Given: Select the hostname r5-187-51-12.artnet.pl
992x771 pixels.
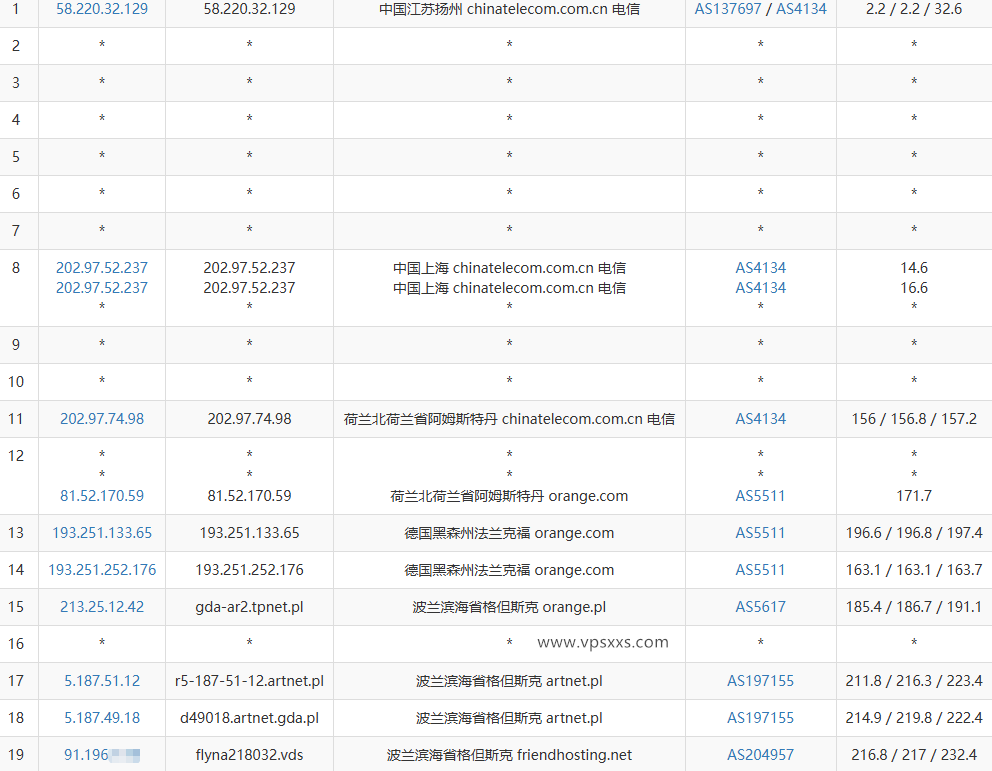Looking at the screenshot, I should point(249,681).
